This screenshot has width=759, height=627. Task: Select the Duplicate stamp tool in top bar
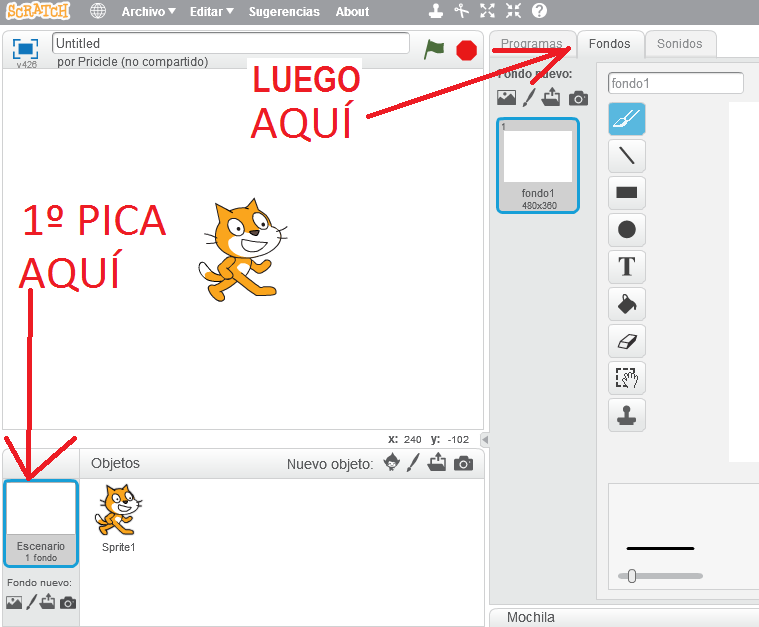pyautogui.click(x=436, y=11)
